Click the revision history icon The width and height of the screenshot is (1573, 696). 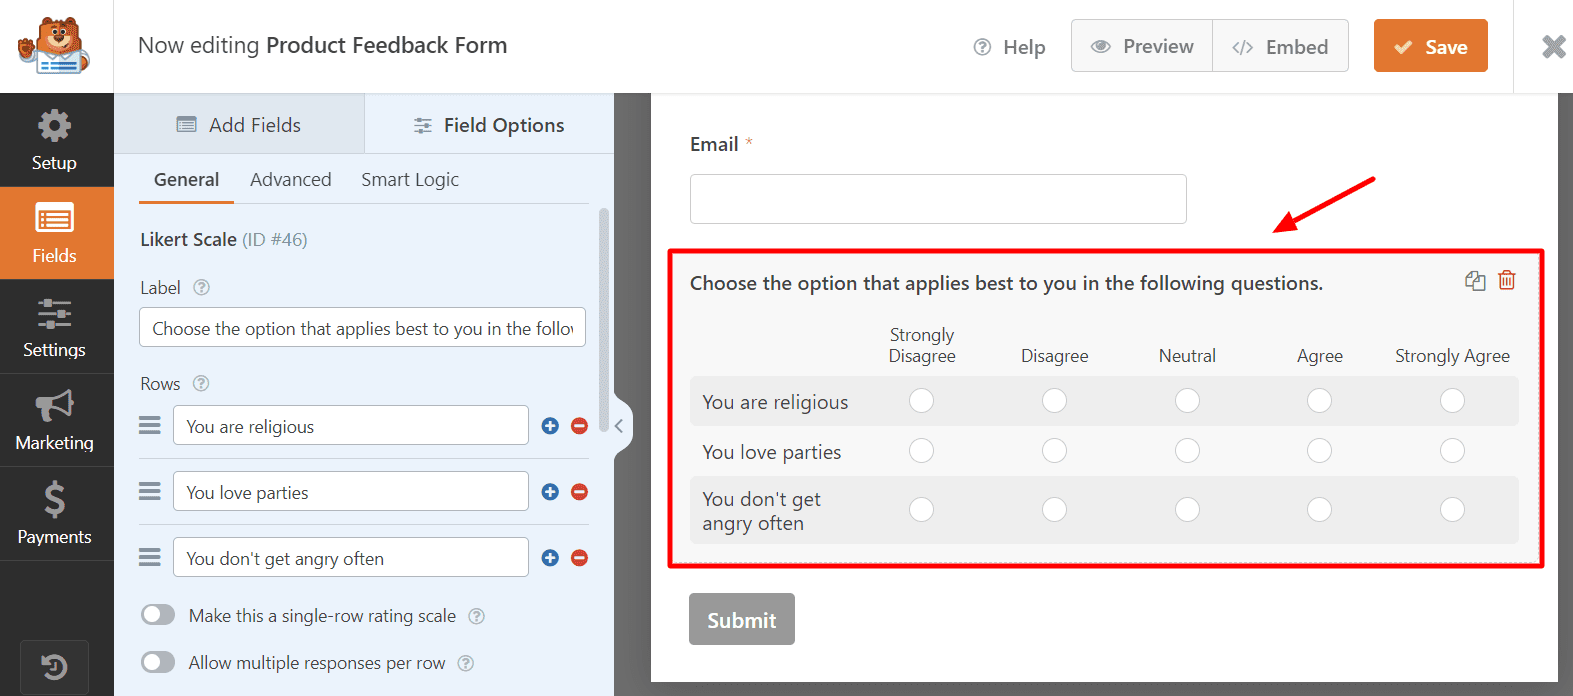[x=54, y=667]
